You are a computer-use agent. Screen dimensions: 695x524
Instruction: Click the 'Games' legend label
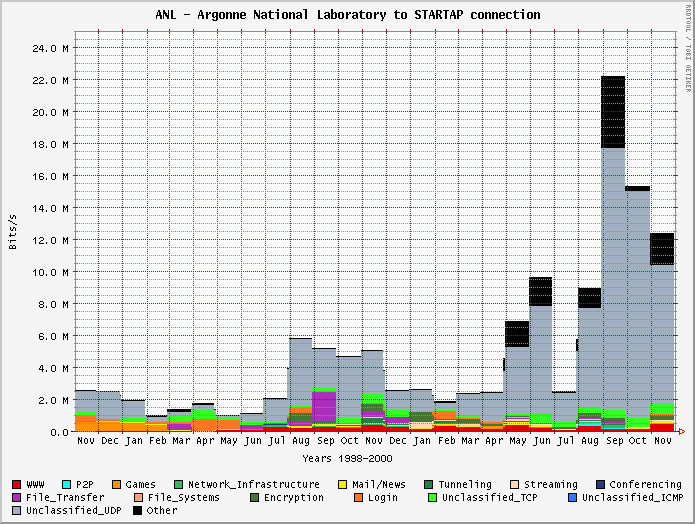(x=141, y=485)
